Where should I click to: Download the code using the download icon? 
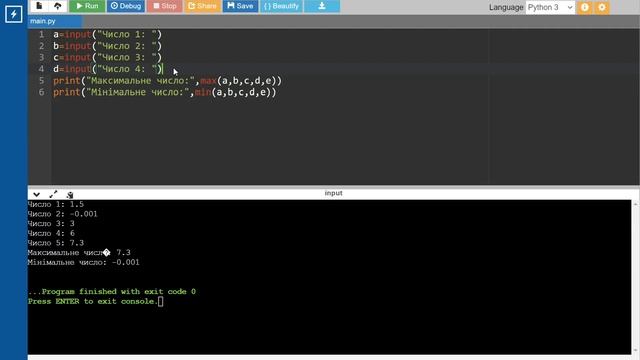pos(322,6)
